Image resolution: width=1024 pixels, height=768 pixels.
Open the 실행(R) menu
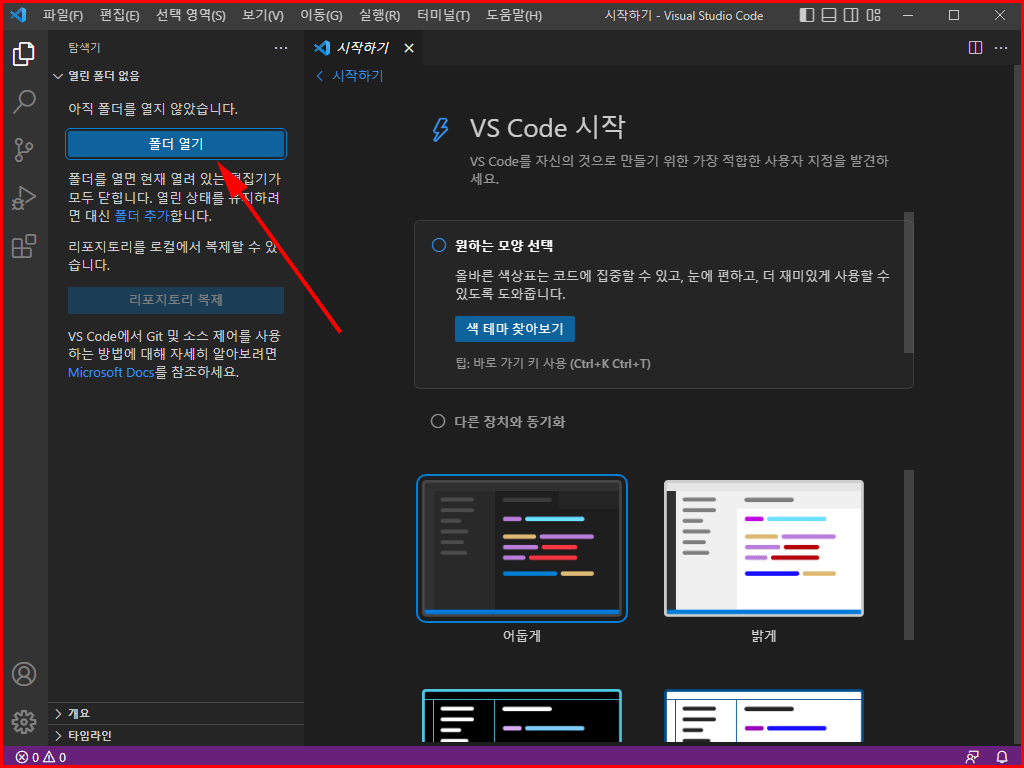coord(379,15)
